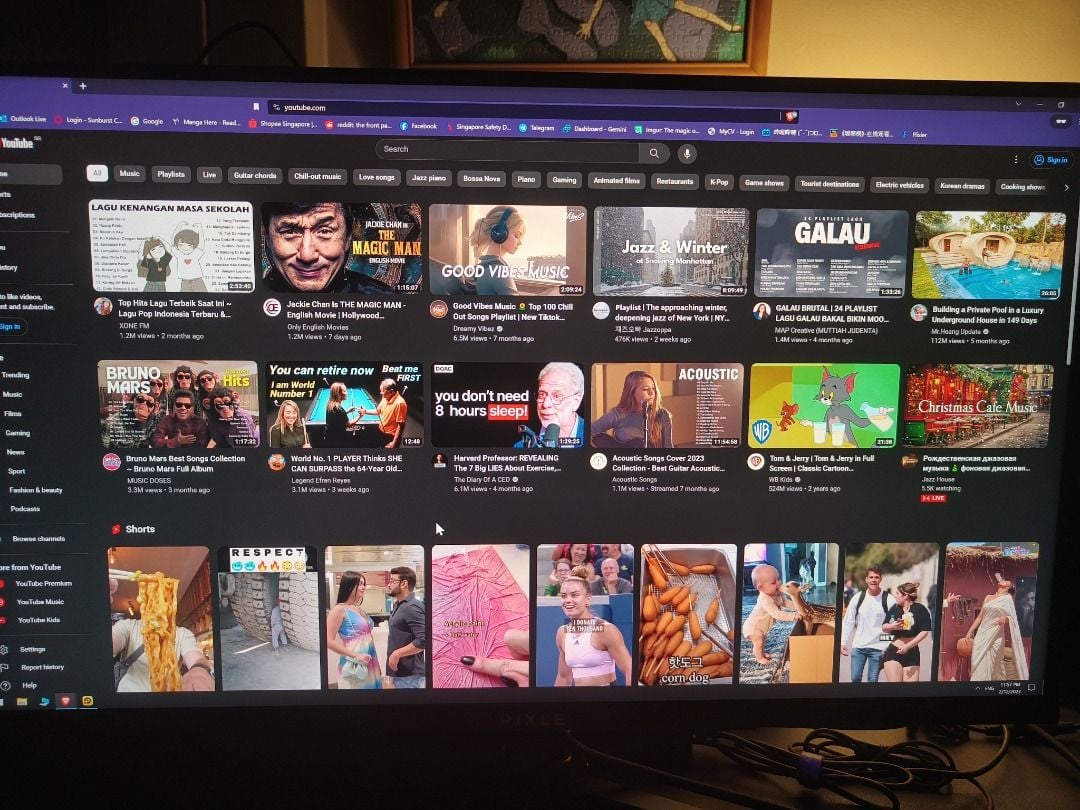Open Music in the sidebar Explore list
Viewport: 1080px width, 810px height.
(x=12, y=395)
